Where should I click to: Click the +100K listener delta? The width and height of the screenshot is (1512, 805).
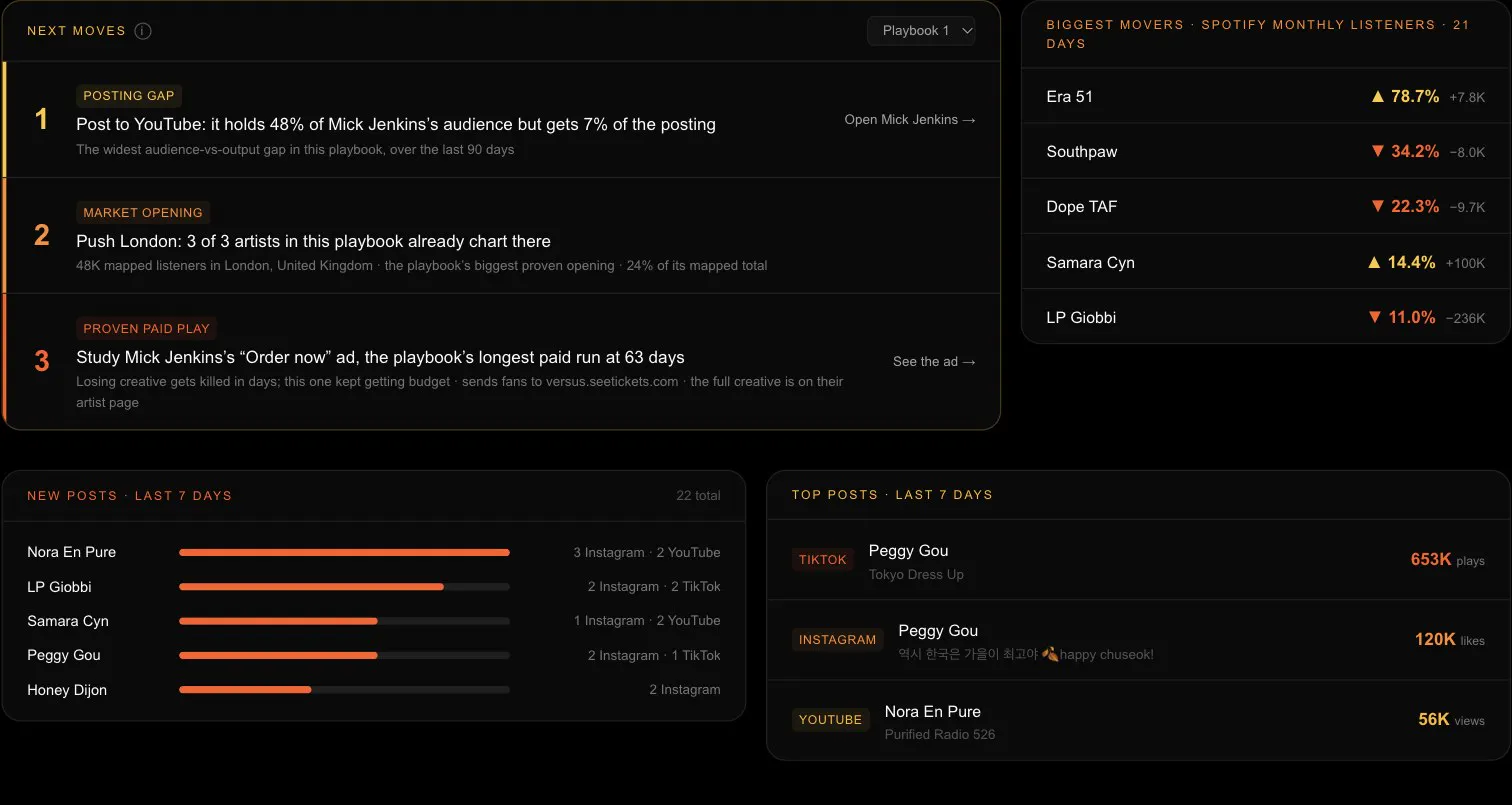1465,264
